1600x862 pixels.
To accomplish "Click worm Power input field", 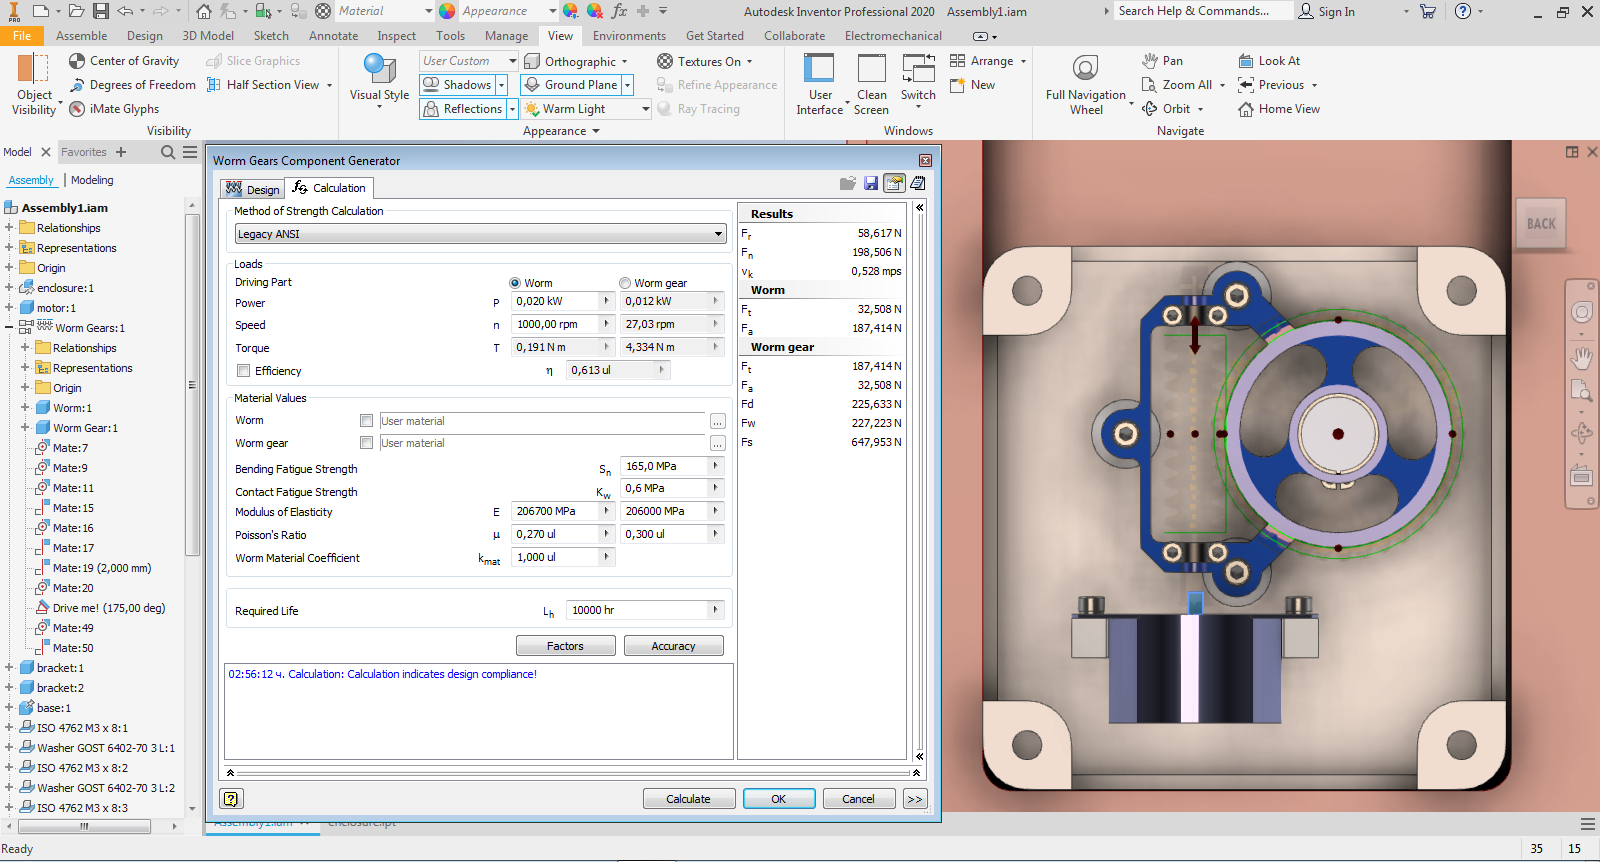I will (x=556, y=301).
